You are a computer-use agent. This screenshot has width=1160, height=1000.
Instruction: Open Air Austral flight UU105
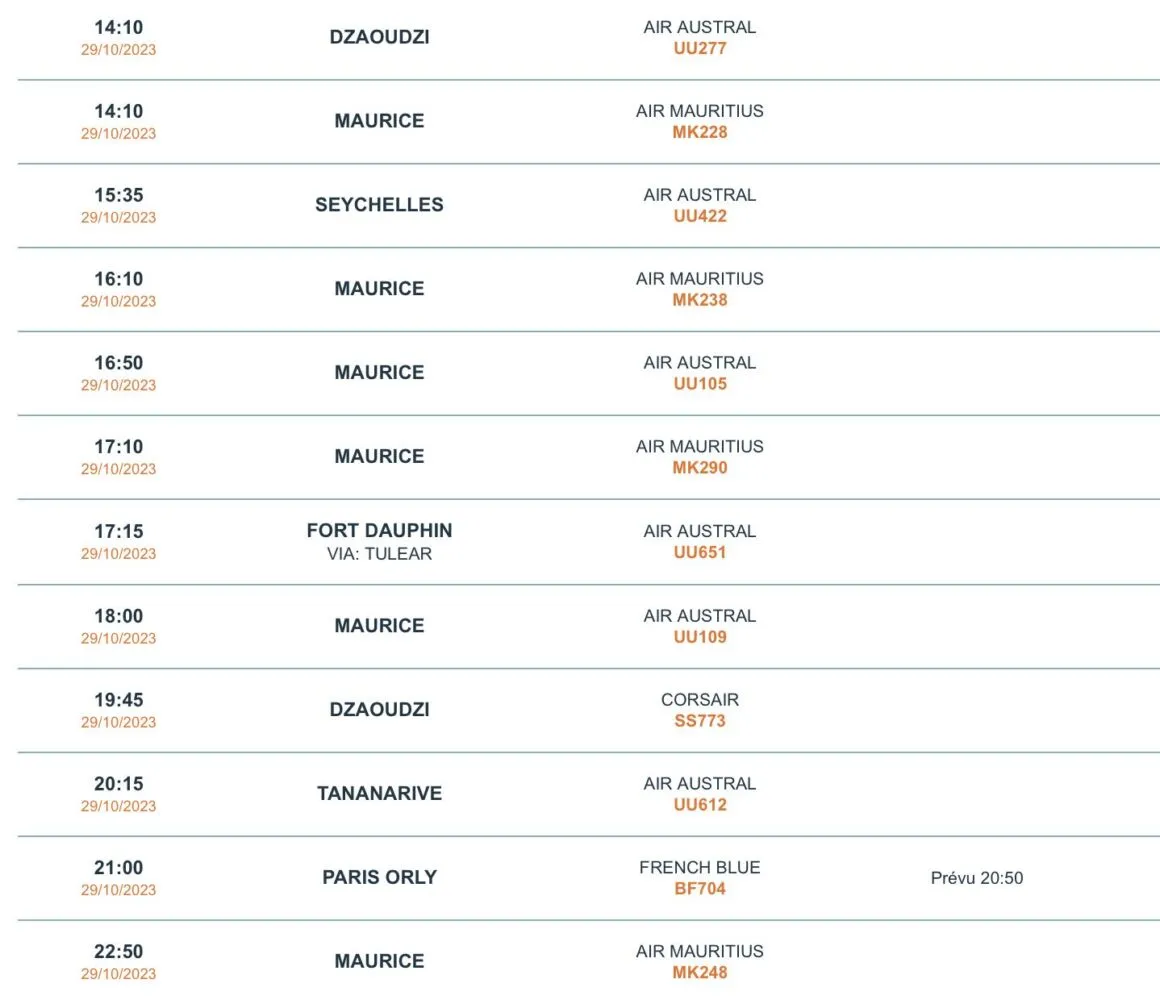(x=699, y=384)
